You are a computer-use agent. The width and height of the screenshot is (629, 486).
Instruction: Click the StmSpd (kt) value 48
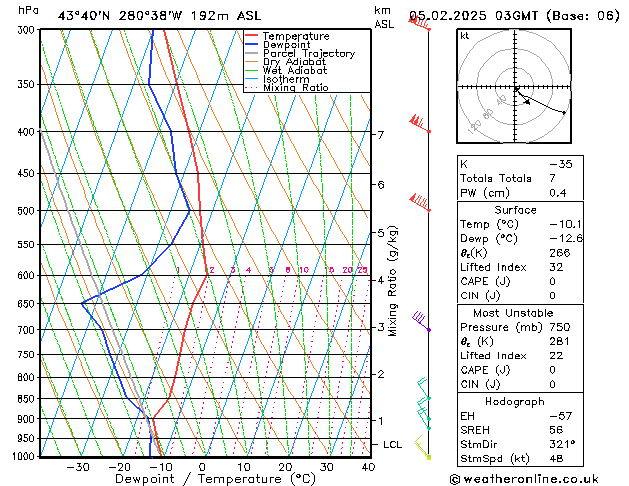[x=556, y=459]
